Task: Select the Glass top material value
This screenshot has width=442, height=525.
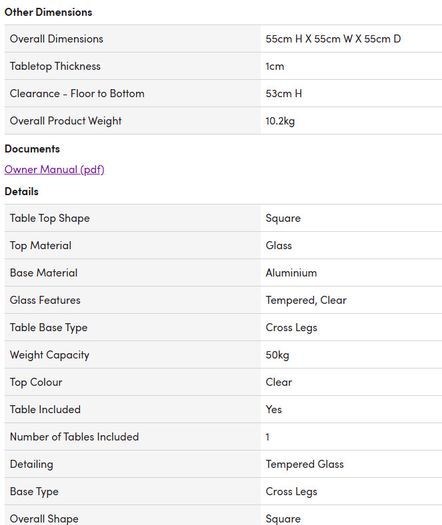Action: point(279,245)
